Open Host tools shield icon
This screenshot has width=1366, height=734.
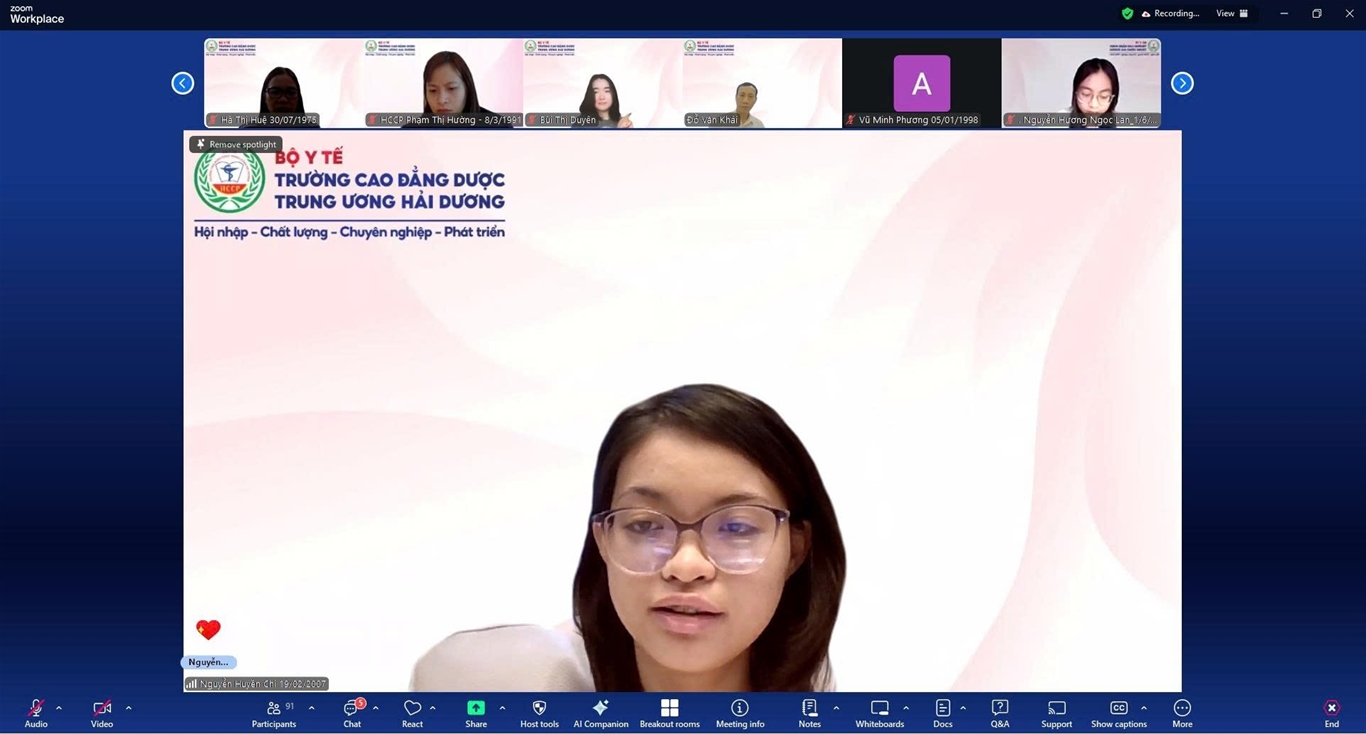539,709
